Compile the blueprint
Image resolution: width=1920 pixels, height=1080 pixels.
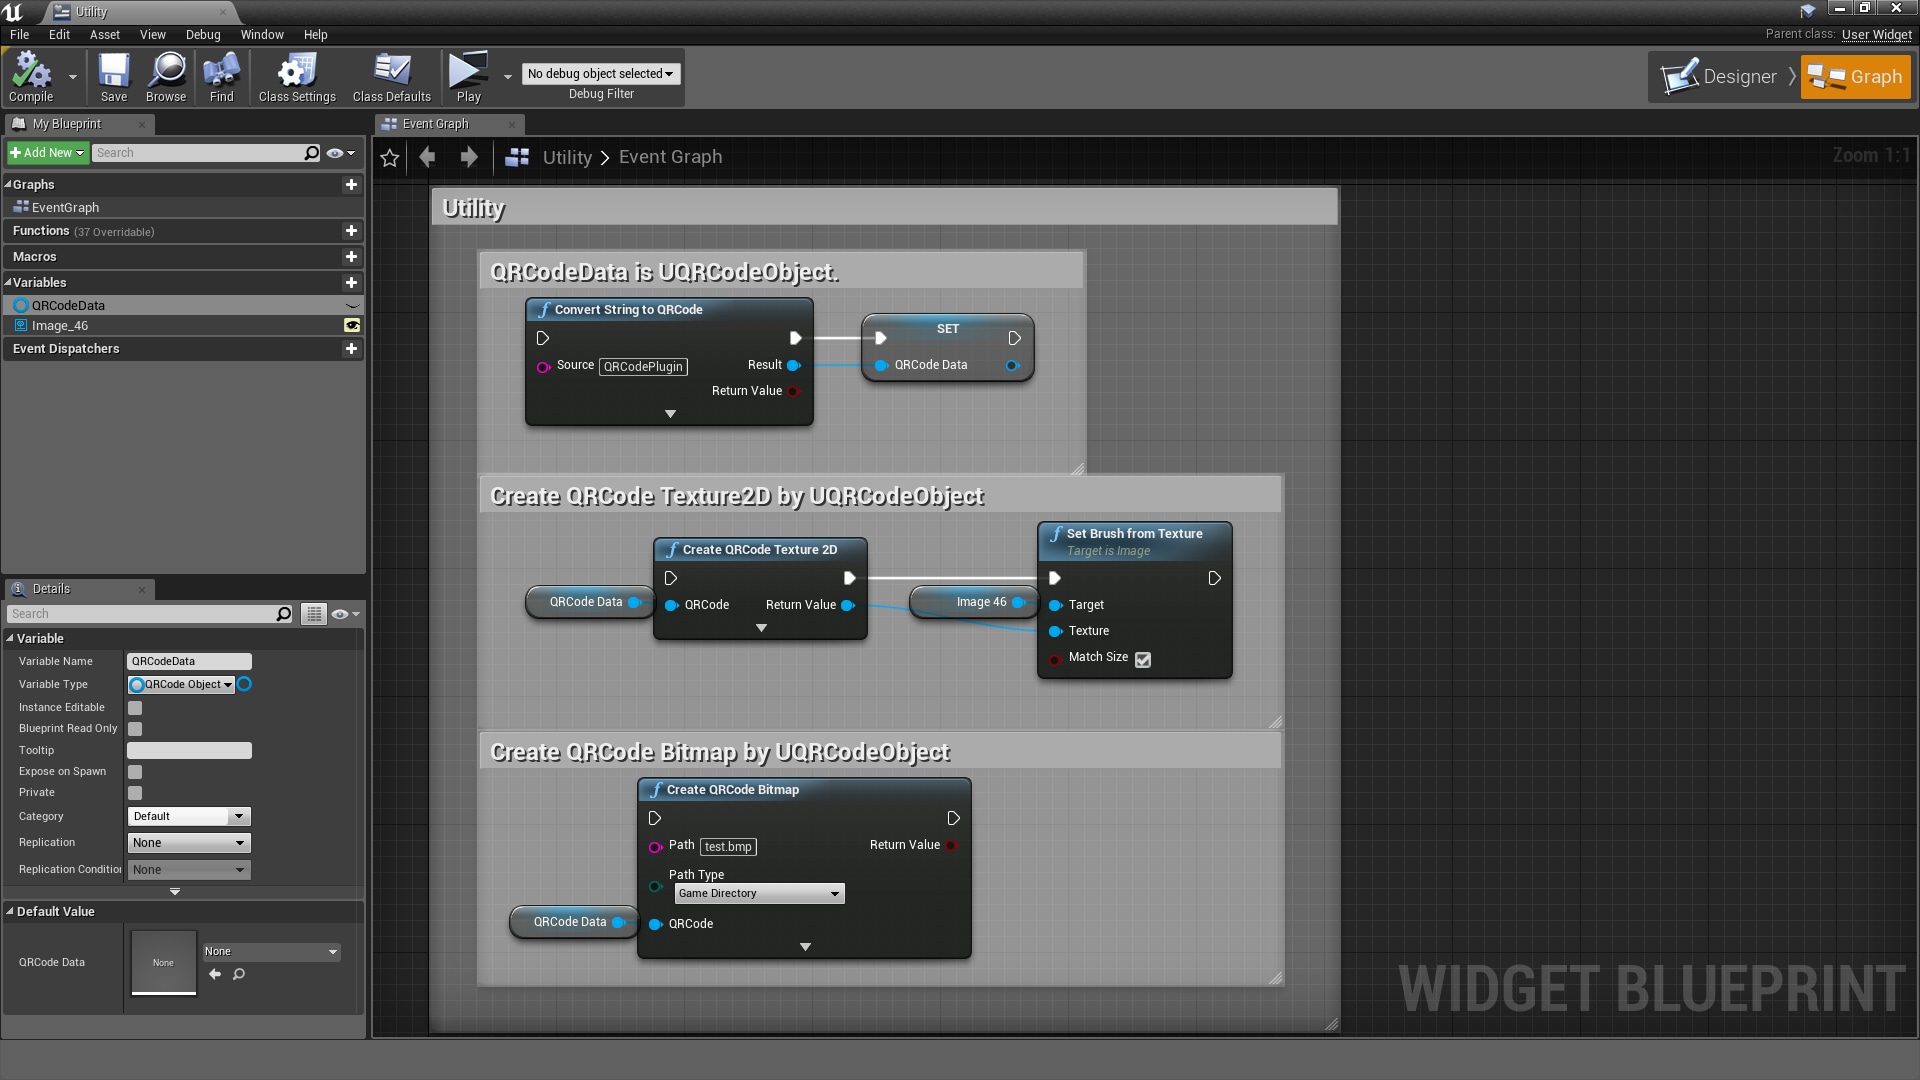coord(31,77)
